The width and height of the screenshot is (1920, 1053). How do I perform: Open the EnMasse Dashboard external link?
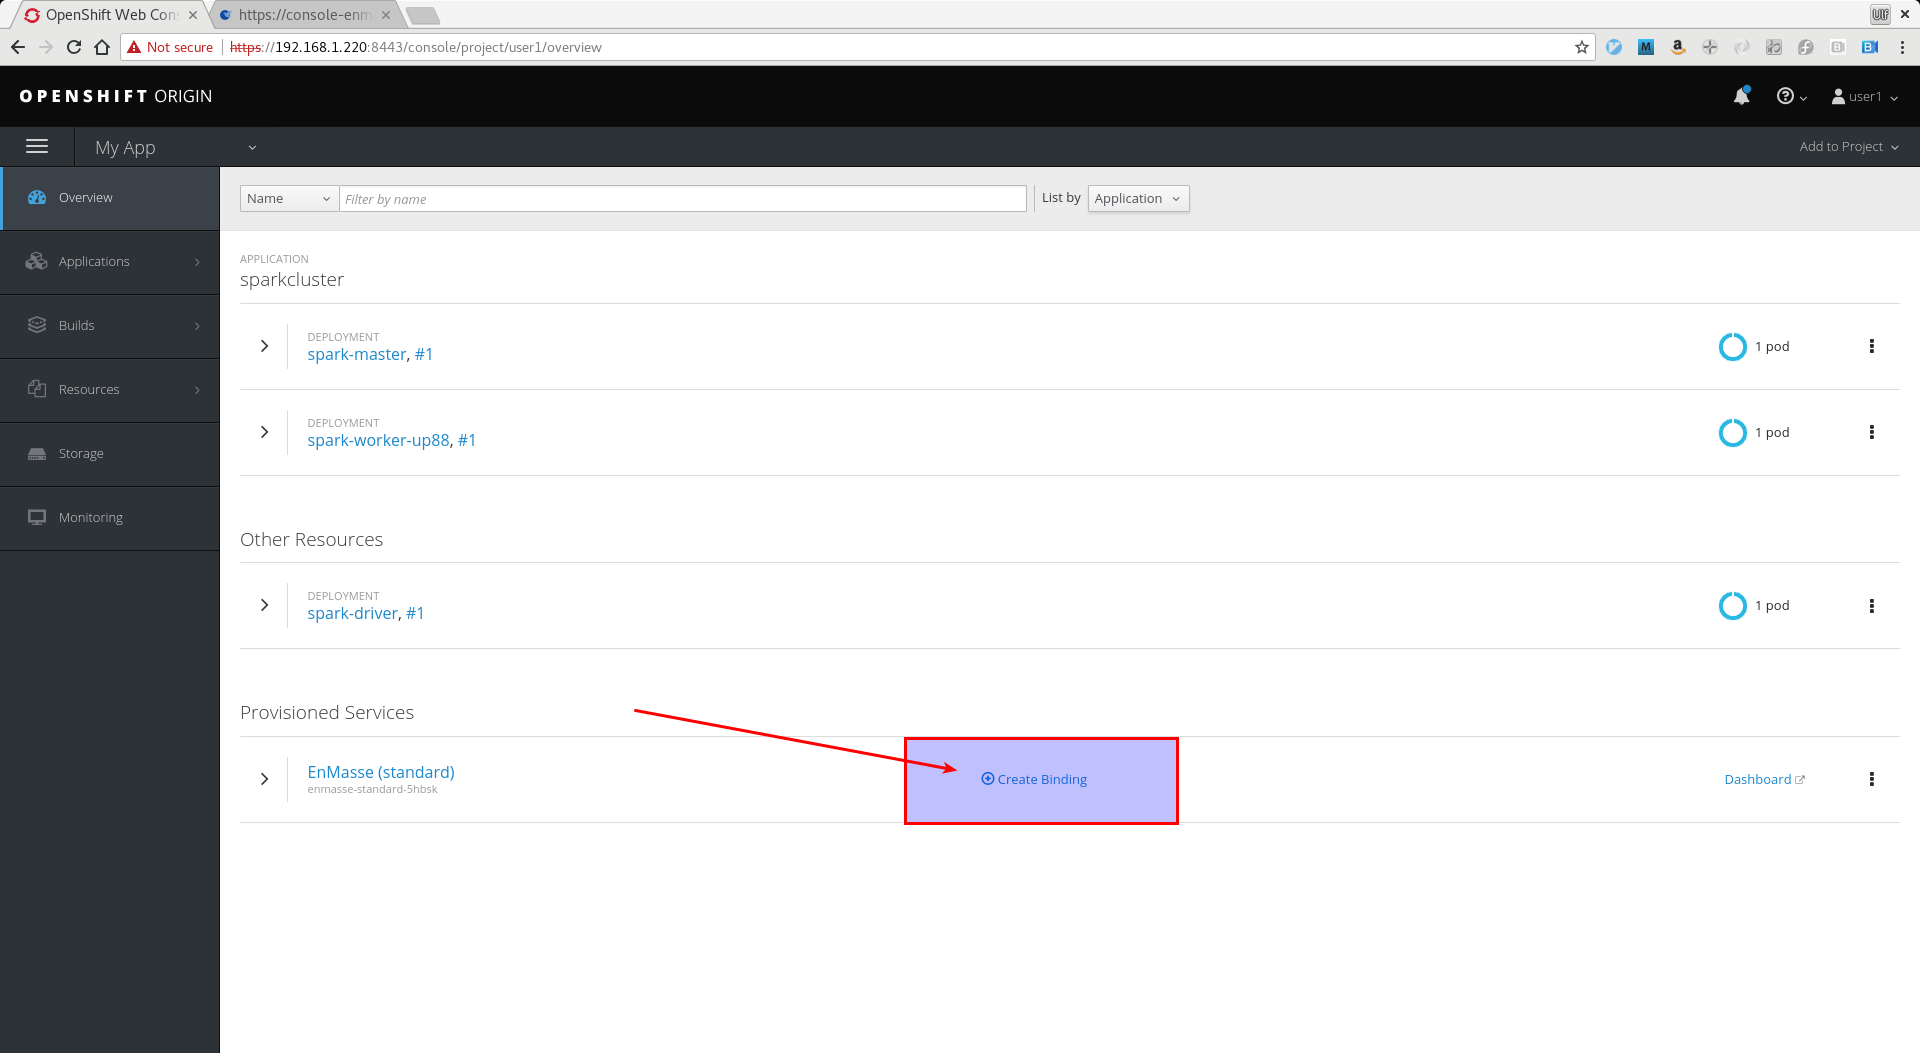pyautogui.click(x=1764, y=779)
